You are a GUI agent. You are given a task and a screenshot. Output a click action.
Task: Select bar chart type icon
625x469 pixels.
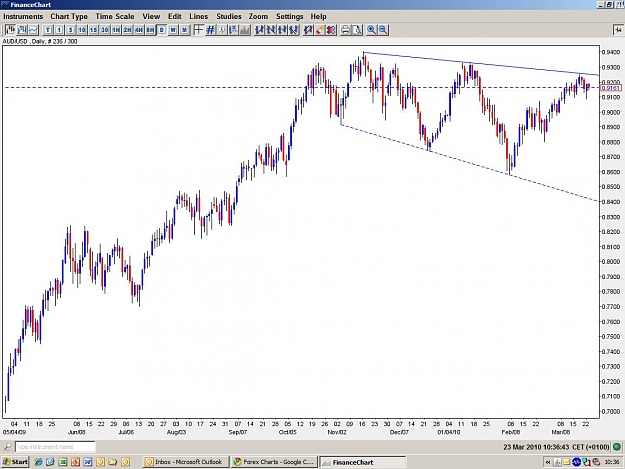click(22, 30)
